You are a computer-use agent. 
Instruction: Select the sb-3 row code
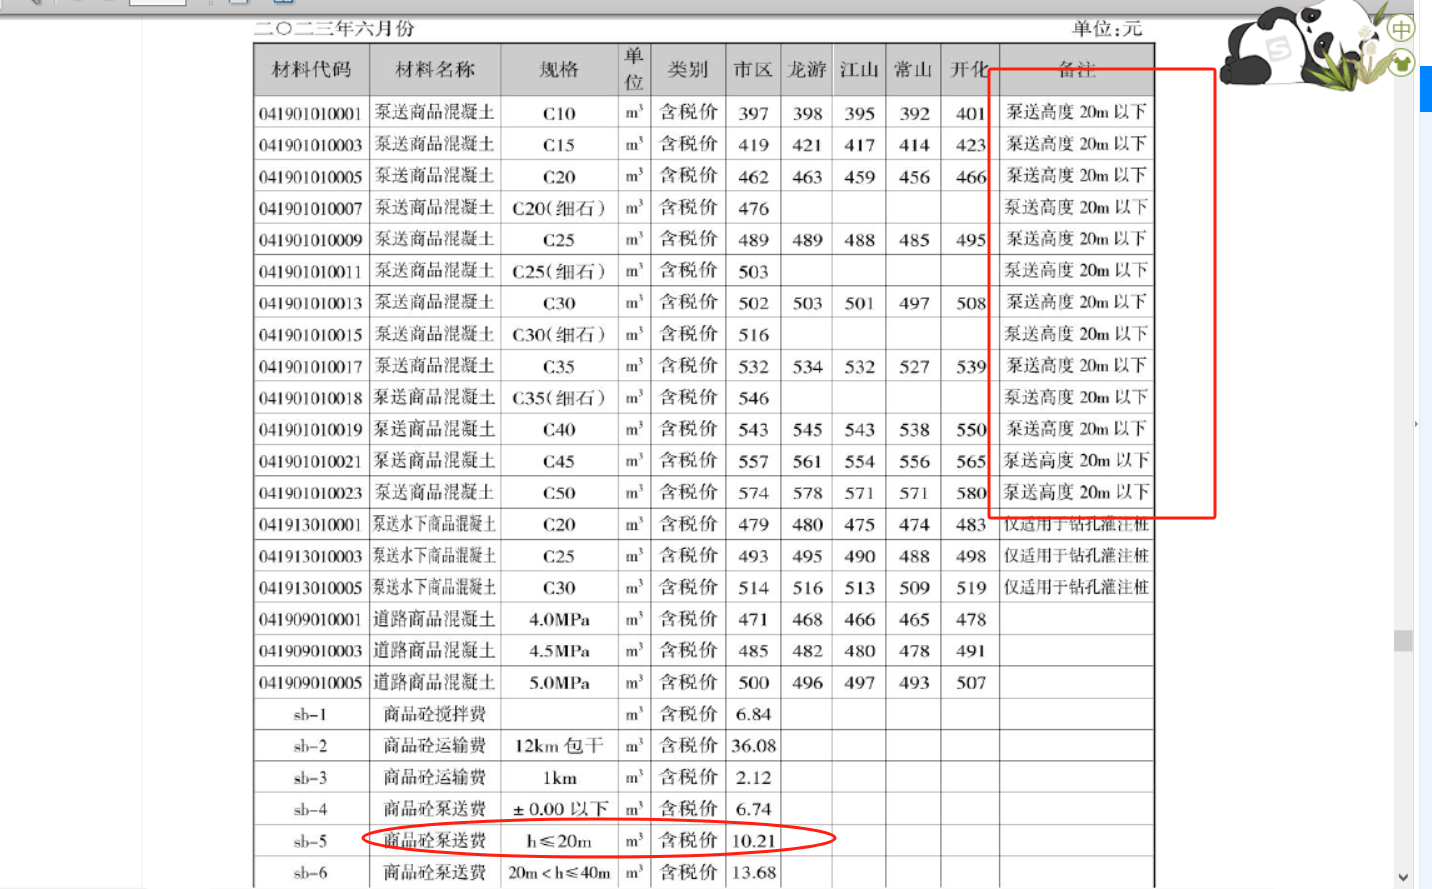tap(310, 778)
